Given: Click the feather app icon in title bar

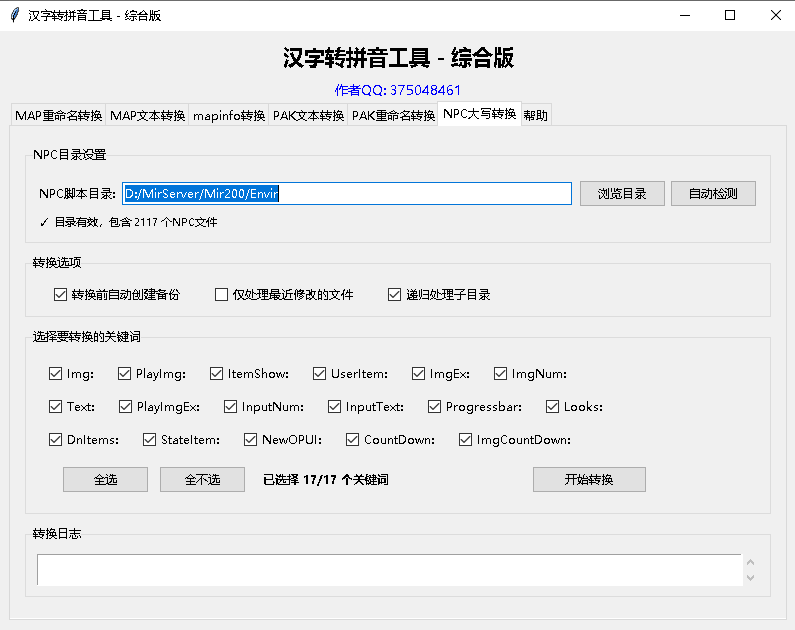Looking at the screenshot, I should tap(14, 15).
